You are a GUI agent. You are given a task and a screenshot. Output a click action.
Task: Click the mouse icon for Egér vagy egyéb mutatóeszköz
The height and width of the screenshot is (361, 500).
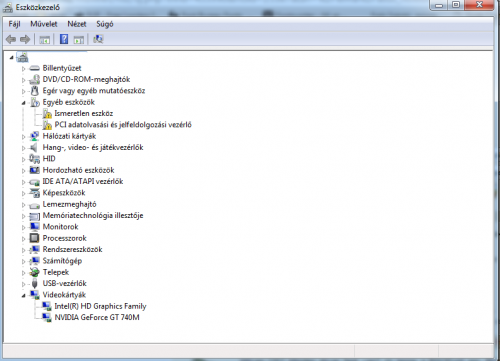(34, 91)
